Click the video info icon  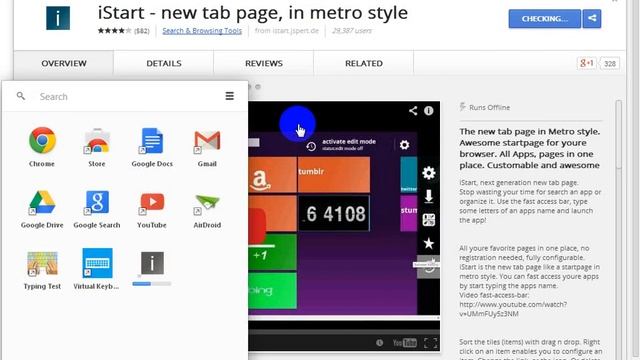pyautogui.click(x=429, y=111)
